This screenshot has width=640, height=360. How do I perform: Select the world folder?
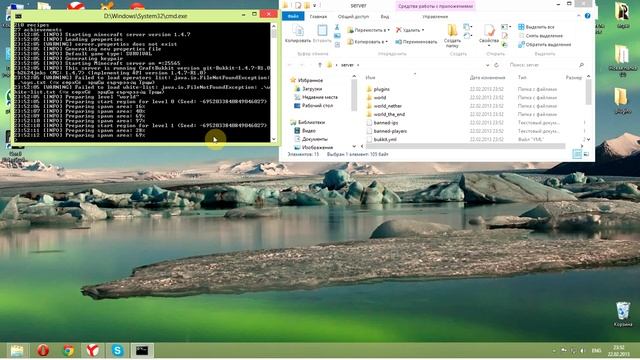(380, 98)
